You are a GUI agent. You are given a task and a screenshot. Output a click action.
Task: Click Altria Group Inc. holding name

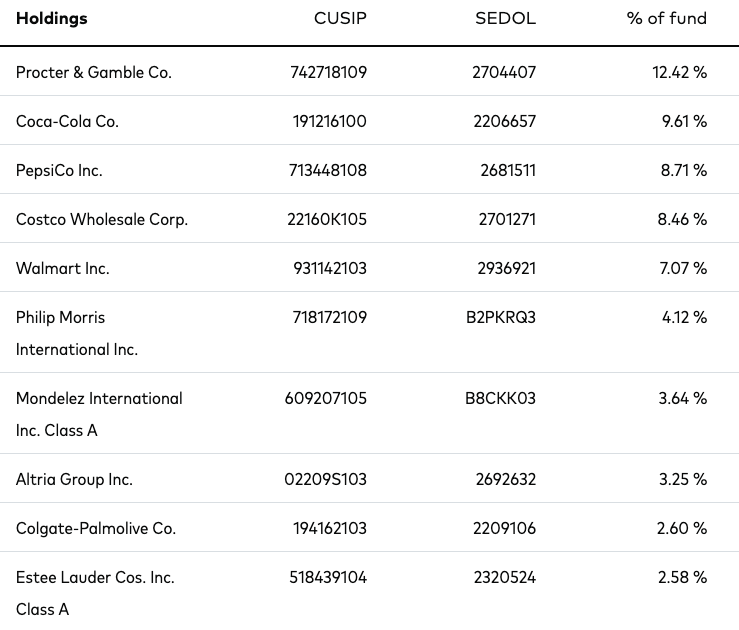(x=74, y=479)
